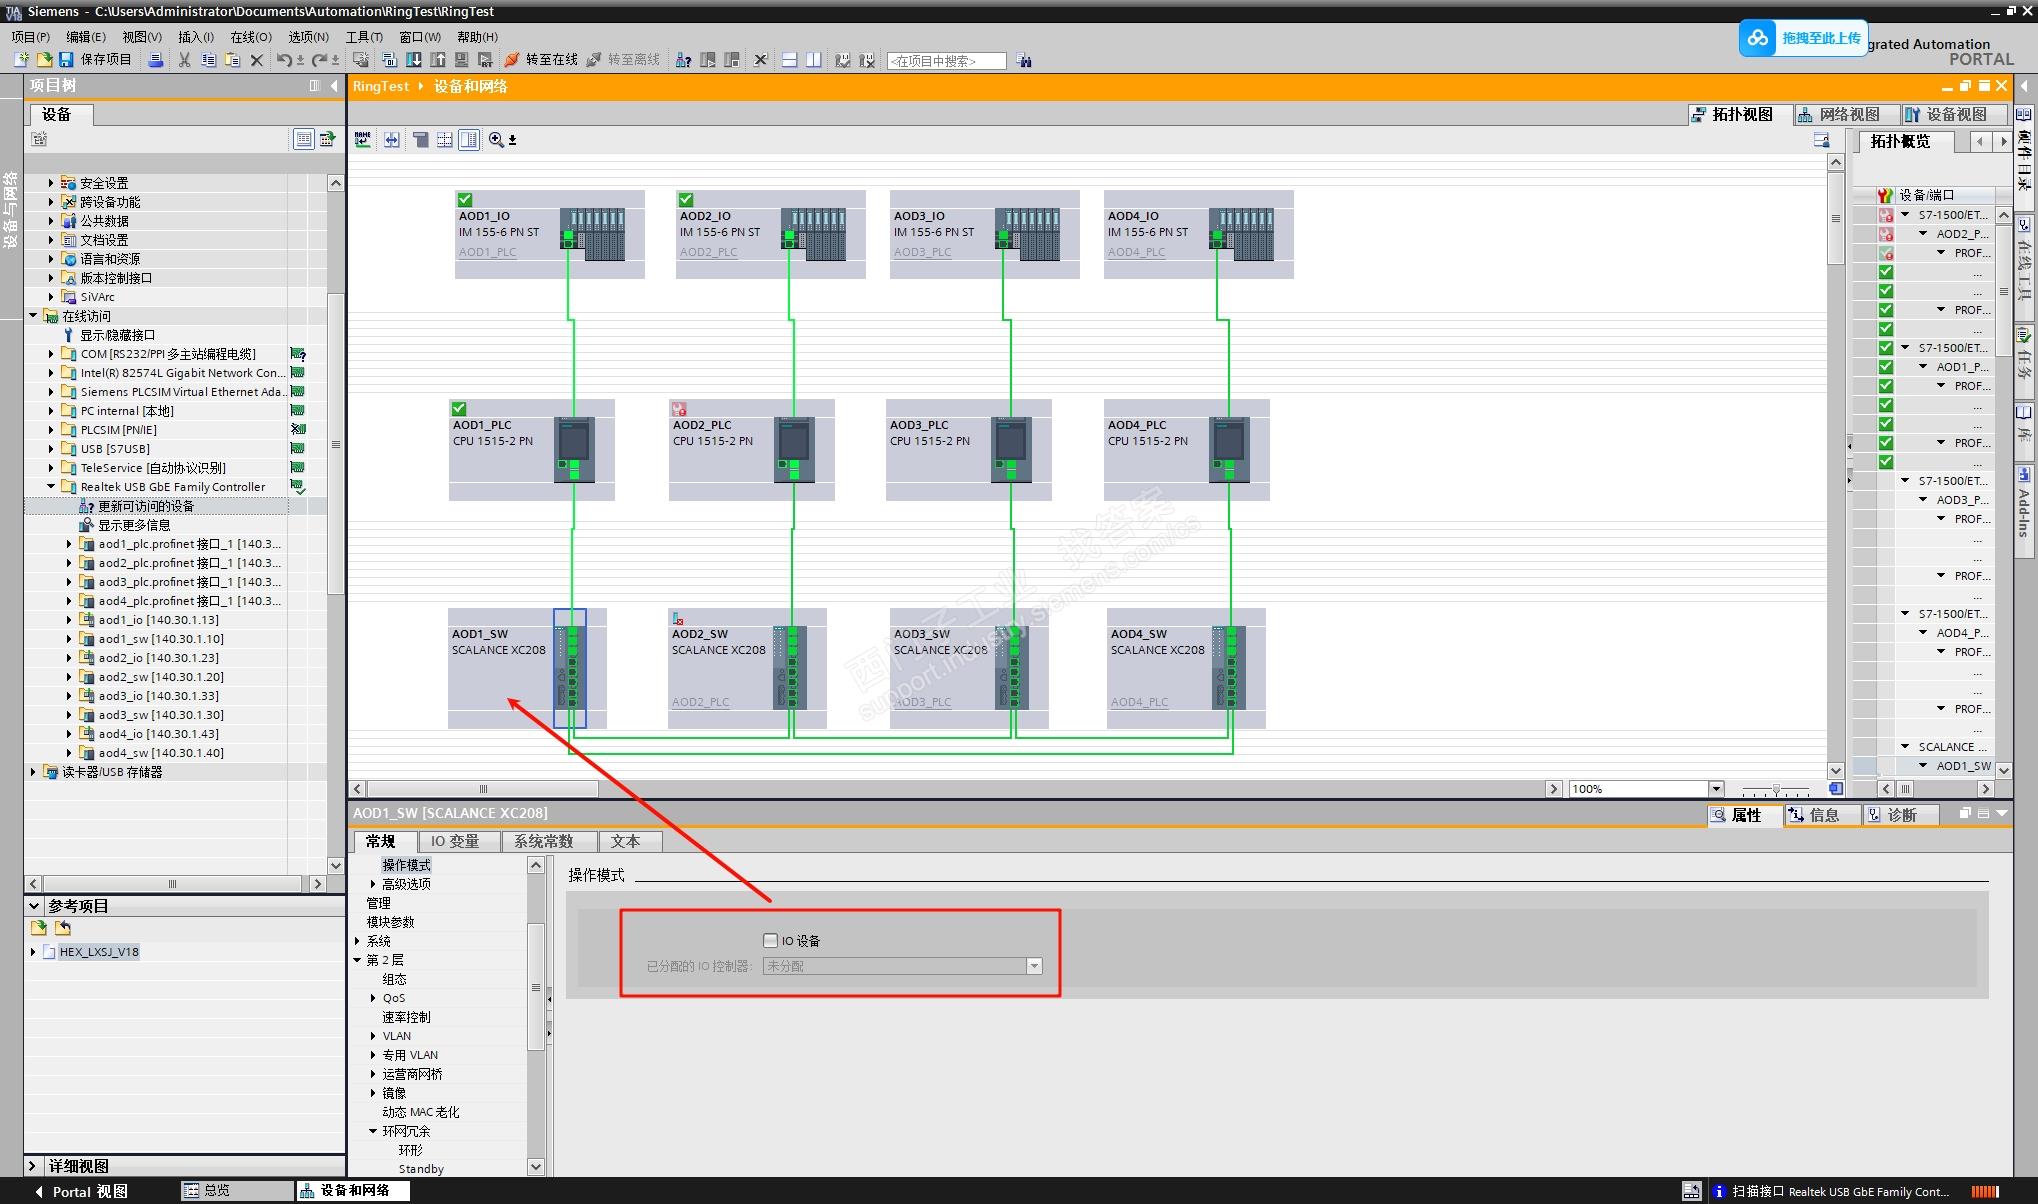Click the save project disk icon

(66, 60)
